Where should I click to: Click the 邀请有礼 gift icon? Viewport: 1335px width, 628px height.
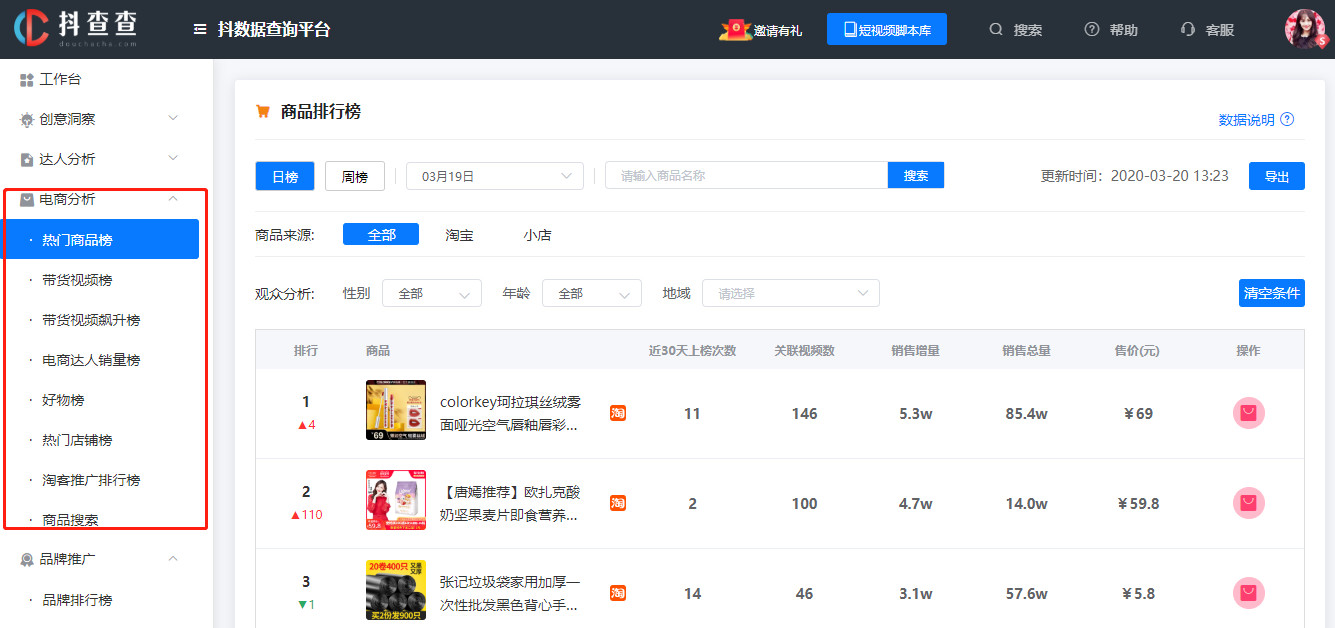[x=736, y=30]
